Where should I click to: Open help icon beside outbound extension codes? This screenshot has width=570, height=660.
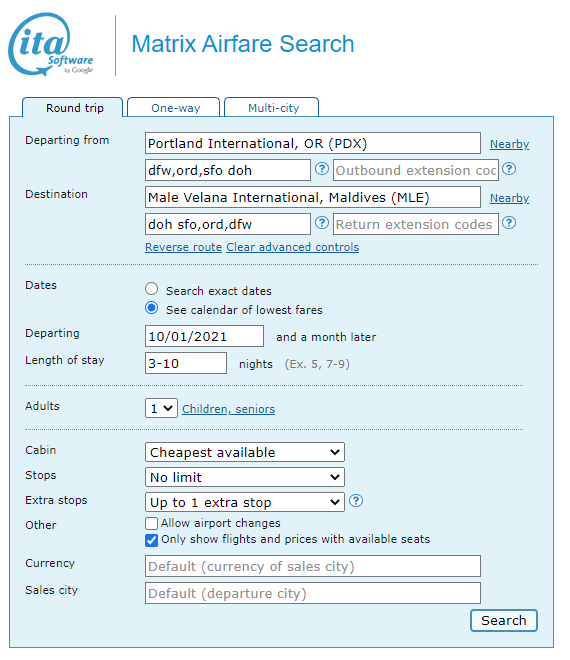[x=509, y=169]
